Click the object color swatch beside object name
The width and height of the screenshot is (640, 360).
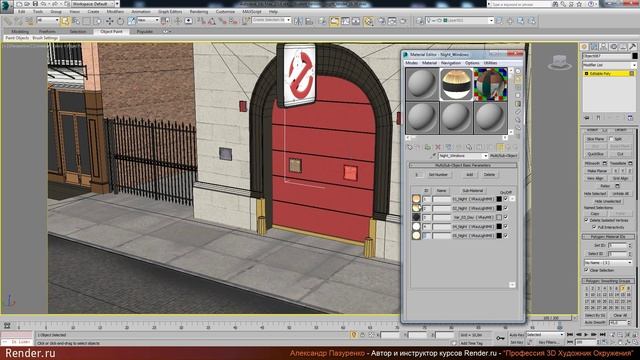pos(634,56)
